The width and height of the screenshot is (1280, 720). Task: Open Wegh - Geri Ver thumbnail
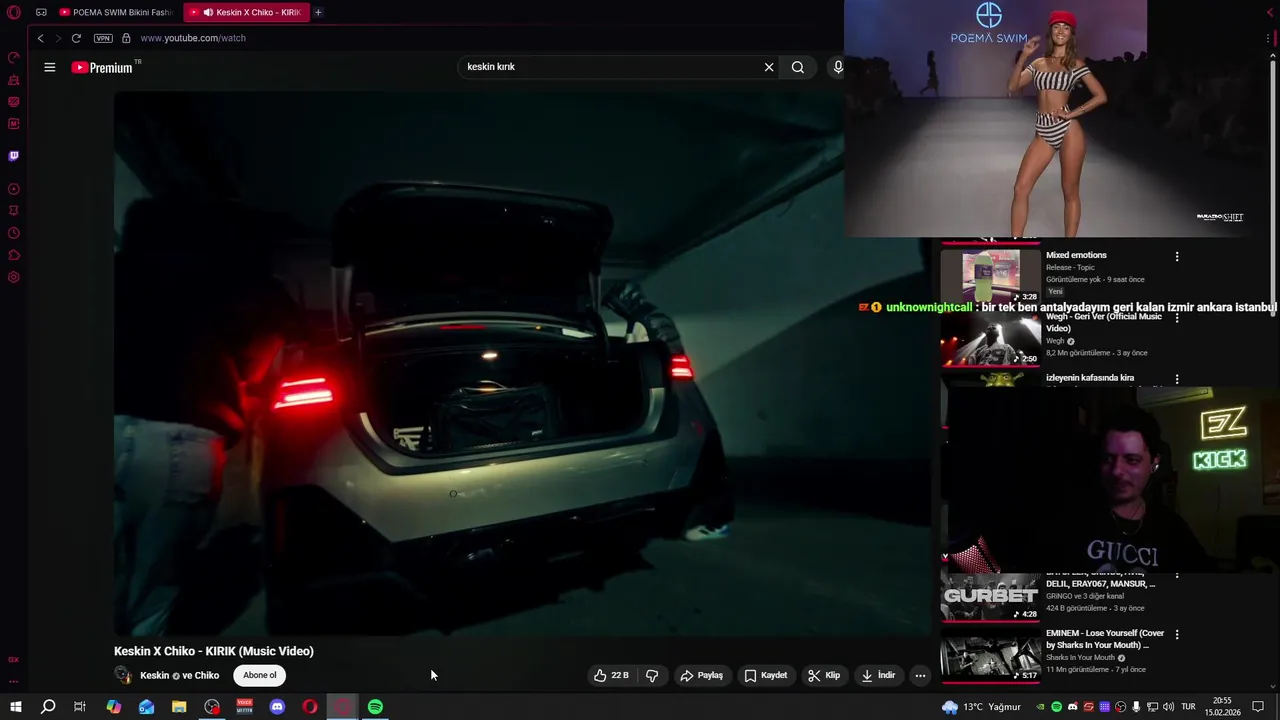click(990, 341)
